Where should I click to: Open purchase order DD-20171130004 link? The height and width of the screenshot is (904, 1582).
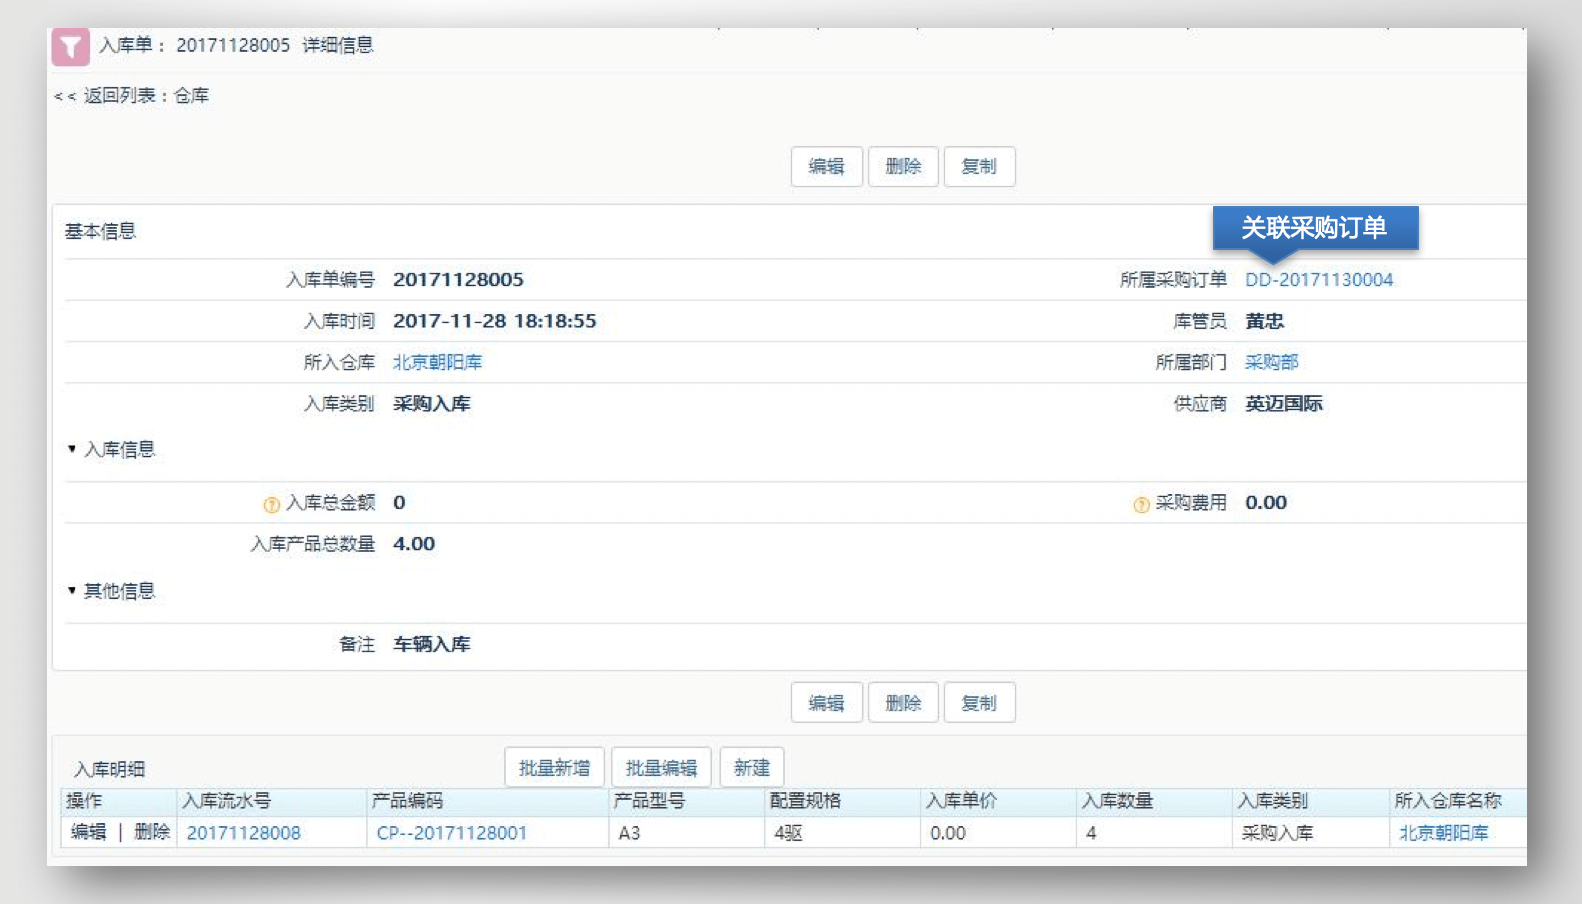coord(1319,280)
